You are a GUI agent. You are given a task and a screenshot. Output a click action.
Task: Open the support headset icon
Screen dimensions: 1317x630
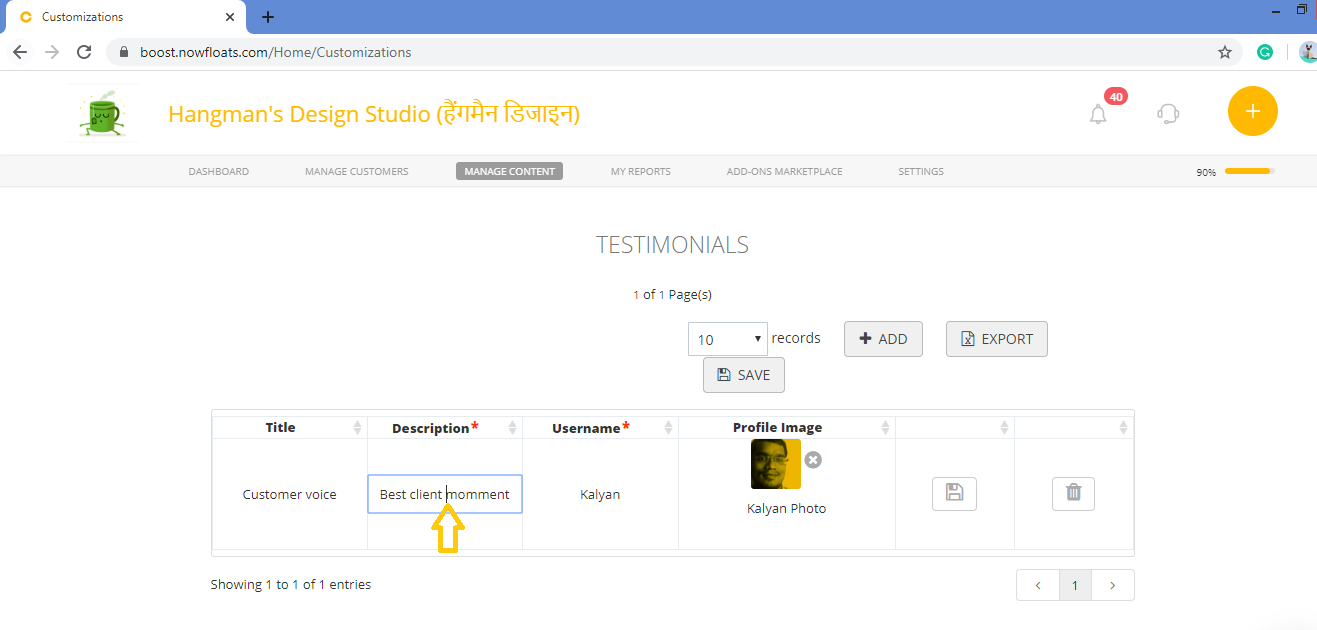coord(1168,113)
